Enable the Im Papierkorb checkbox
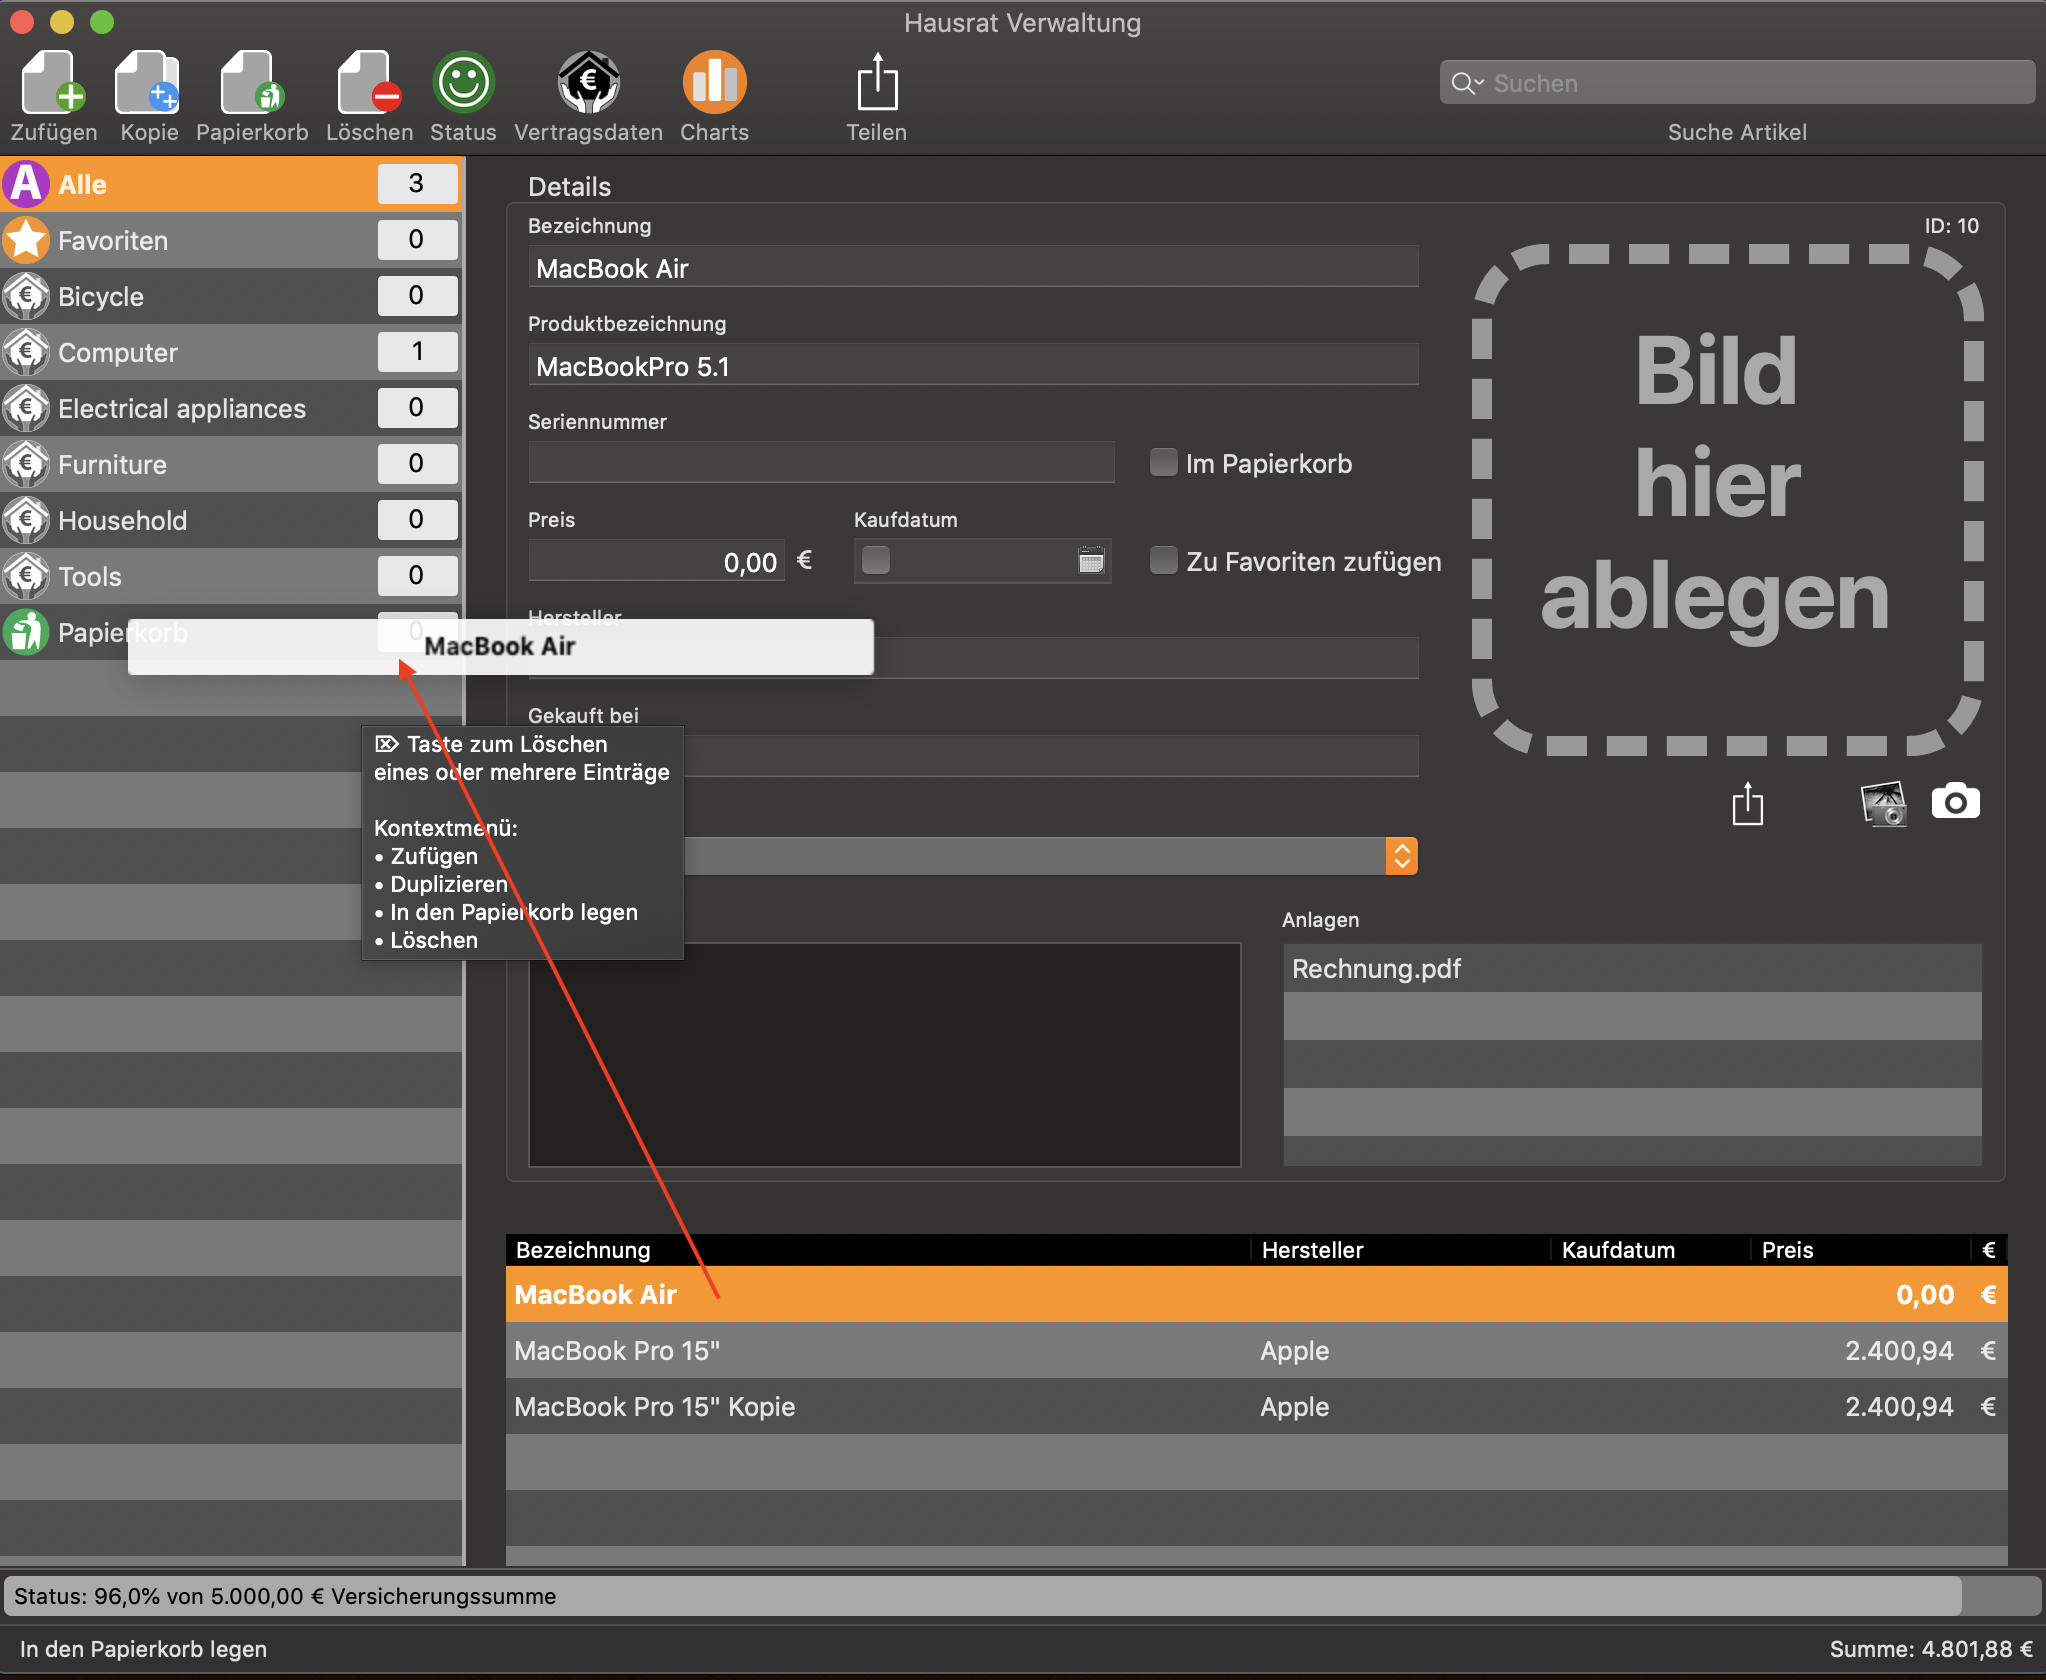This screenshot has width=2046, height=1680. [1163, 462]
